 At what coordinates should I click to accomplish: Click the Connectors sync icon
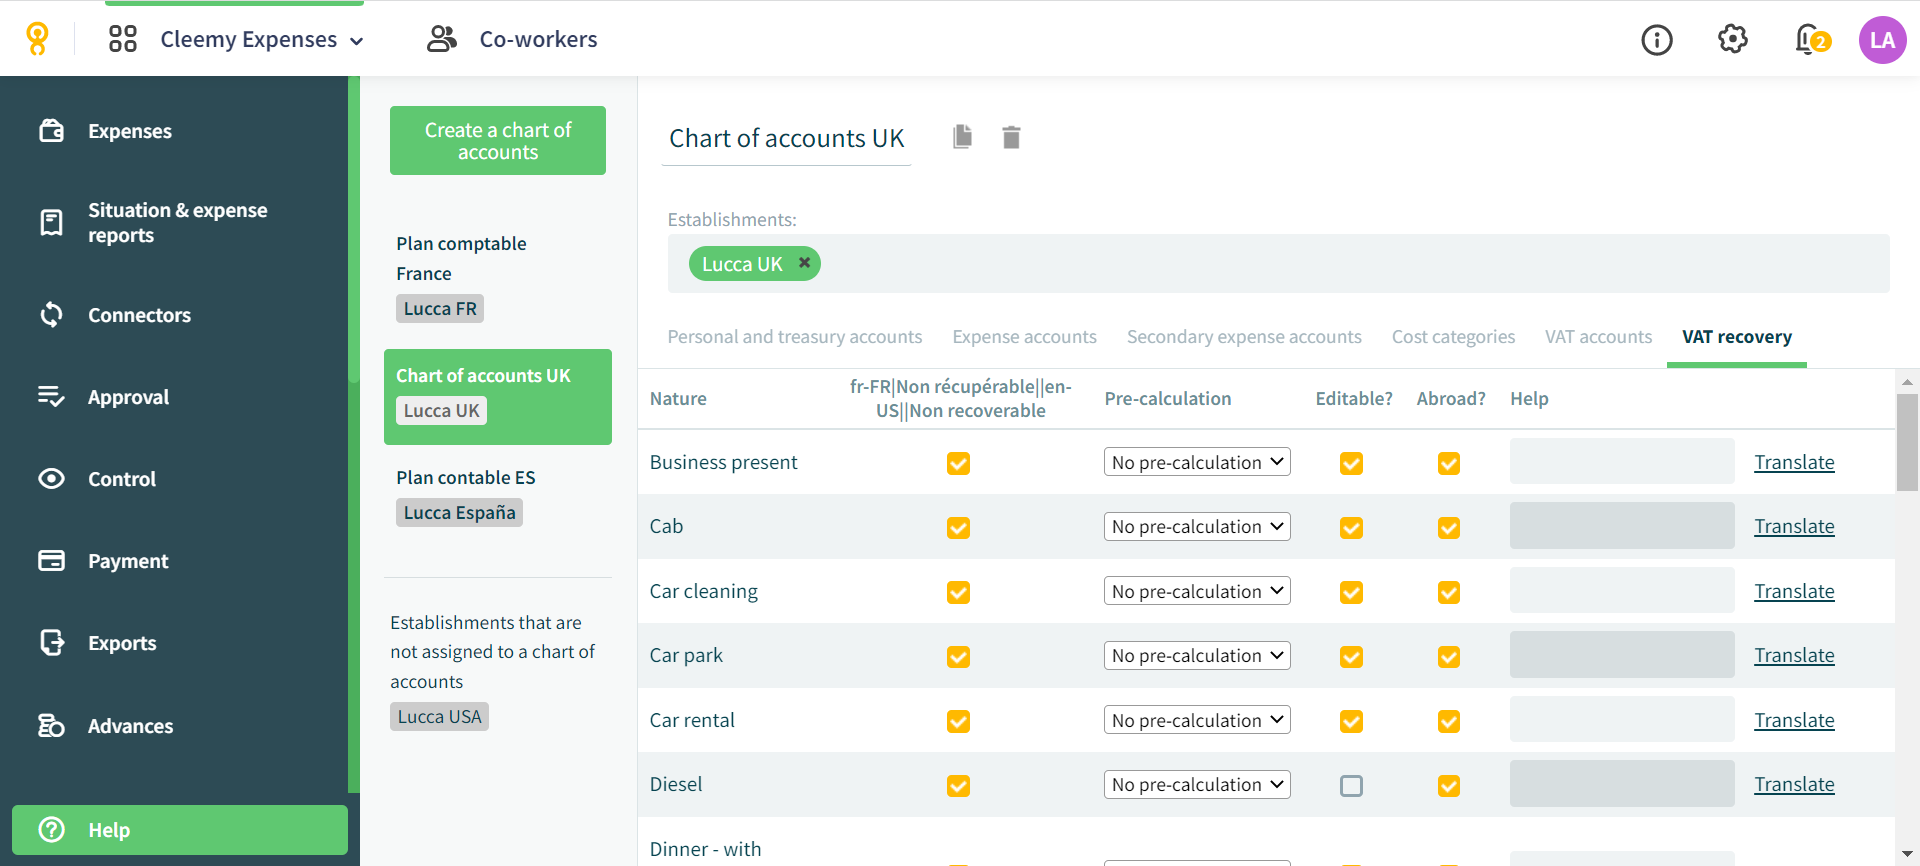click(52, 315)
